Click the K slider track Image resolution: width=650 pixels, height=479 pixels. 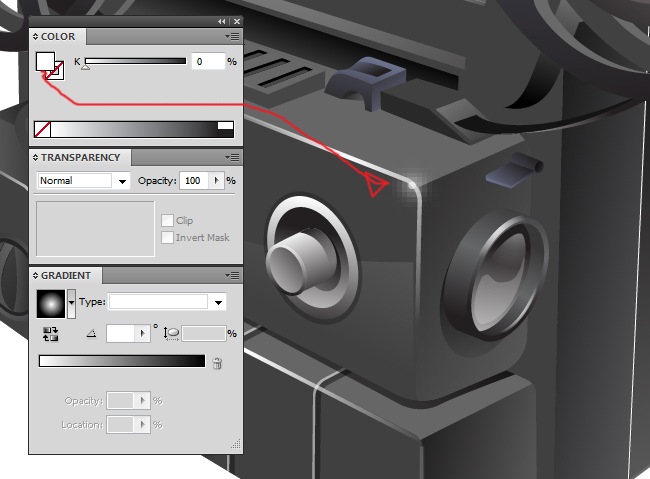pyautogui.click(x=136, y=61)
